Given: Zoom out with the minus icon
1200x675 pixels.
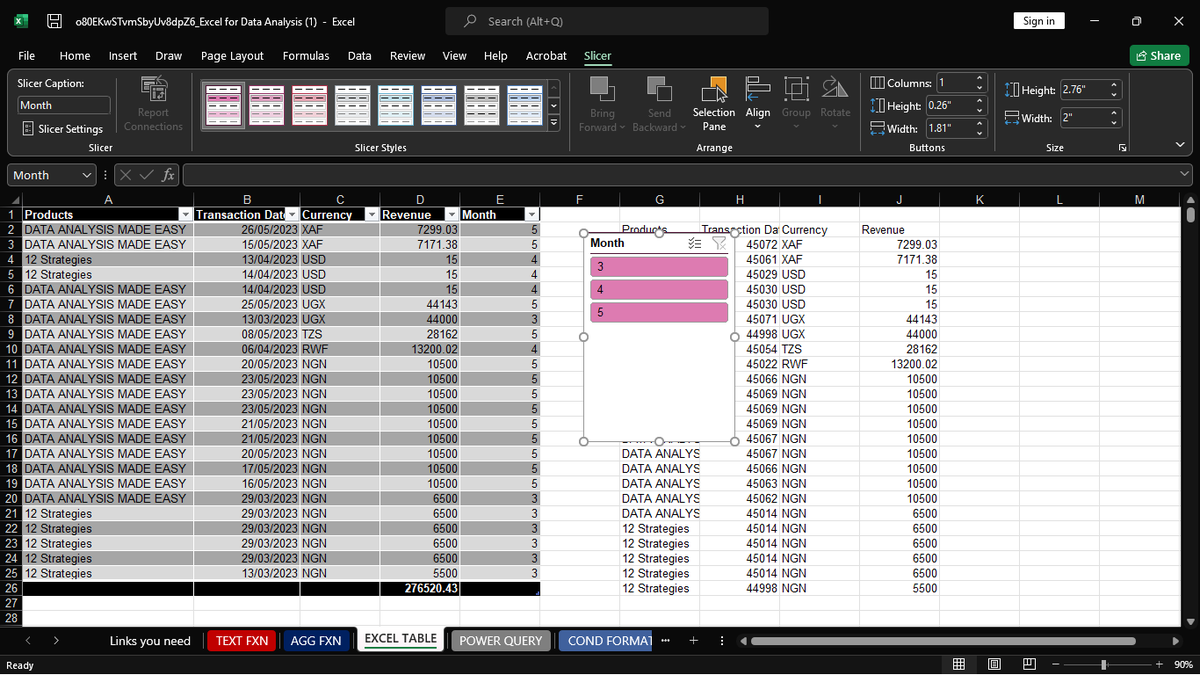Looking at the screenshot, I should [x=1055, y=665].
